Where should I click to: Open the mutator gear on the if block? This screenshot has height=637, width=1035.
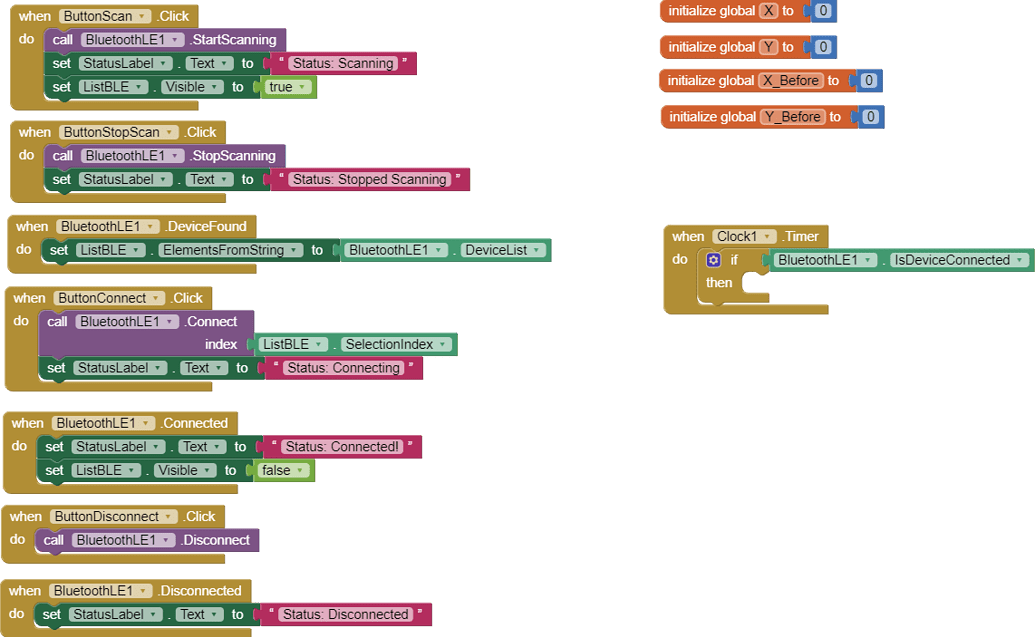[x=712, y=260]
